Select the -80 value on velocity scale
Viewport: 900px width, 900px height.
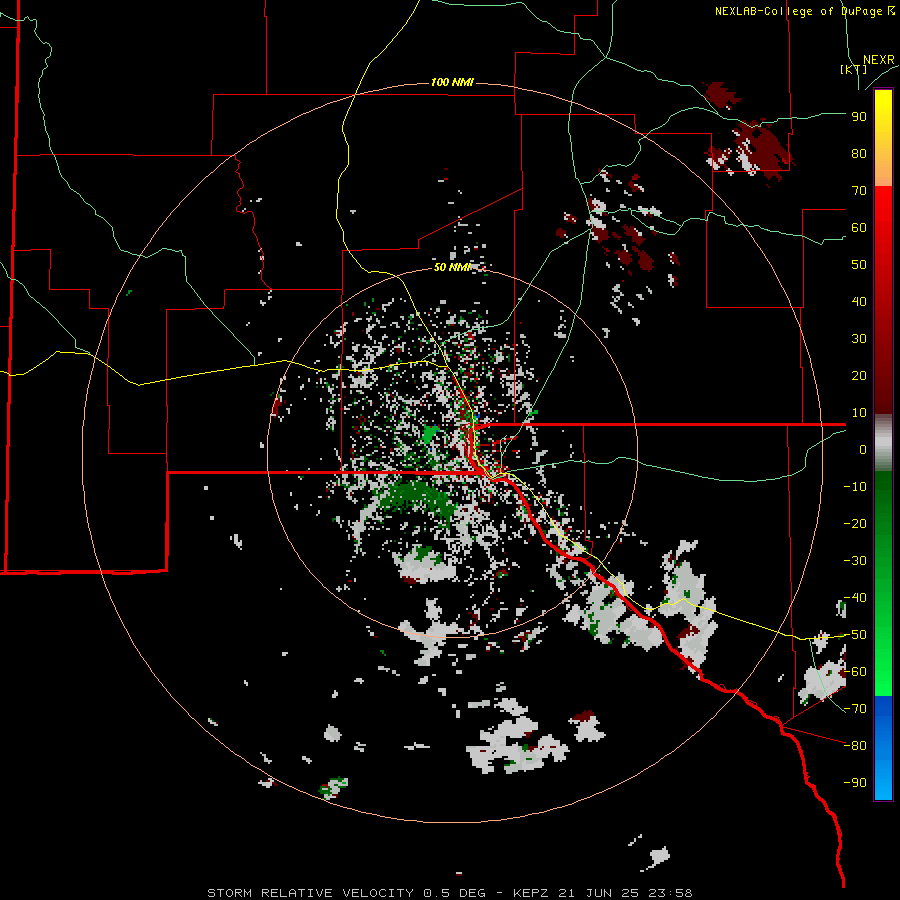(x=855, y=746)
